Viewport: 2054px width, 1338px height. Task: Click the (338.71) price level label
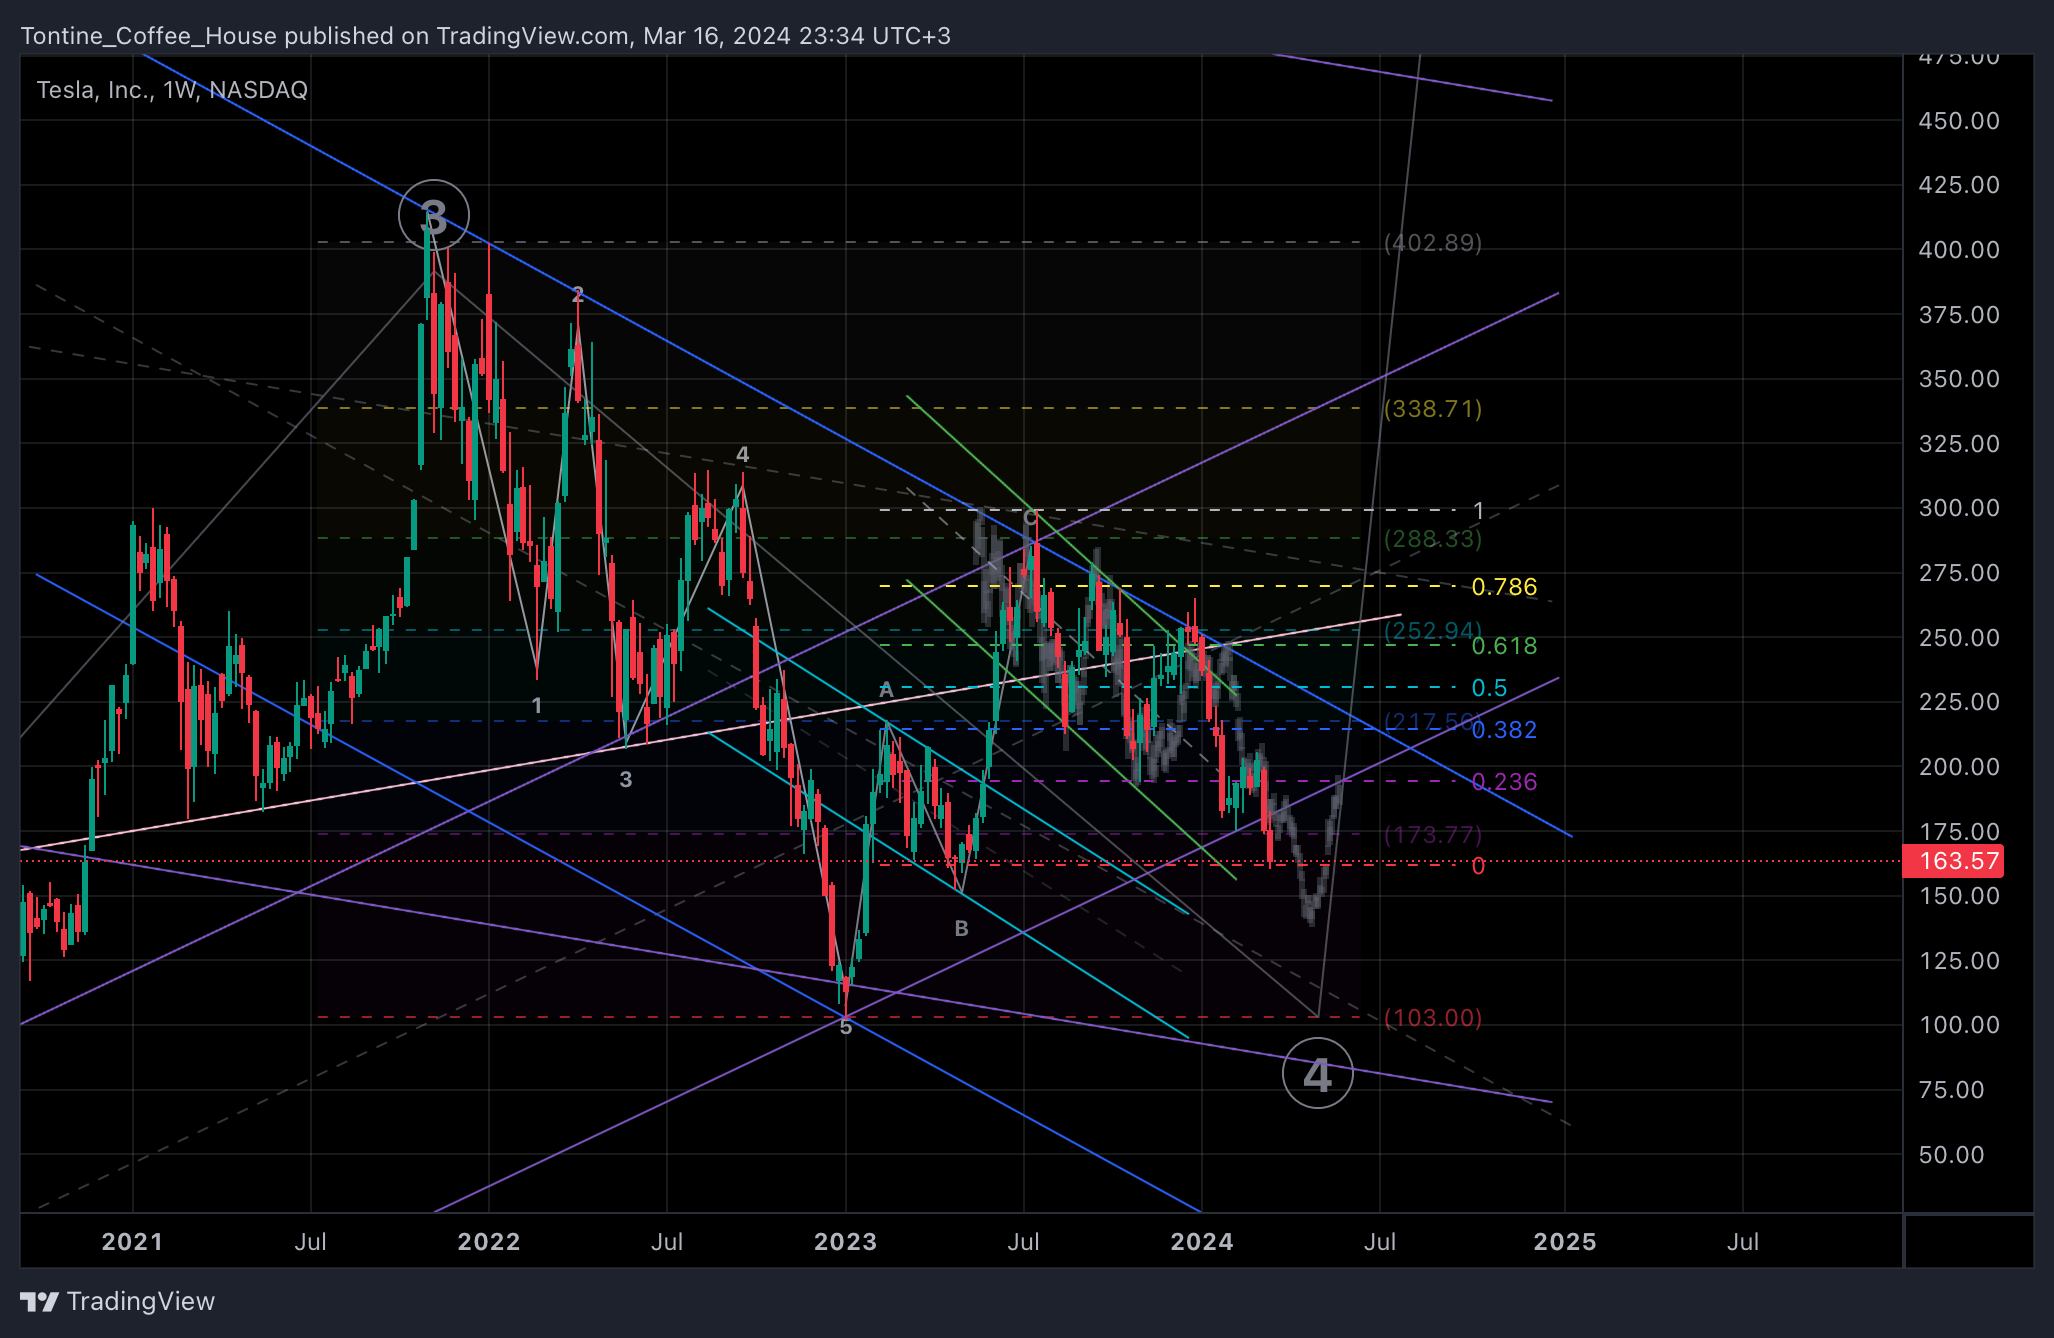1432,409
